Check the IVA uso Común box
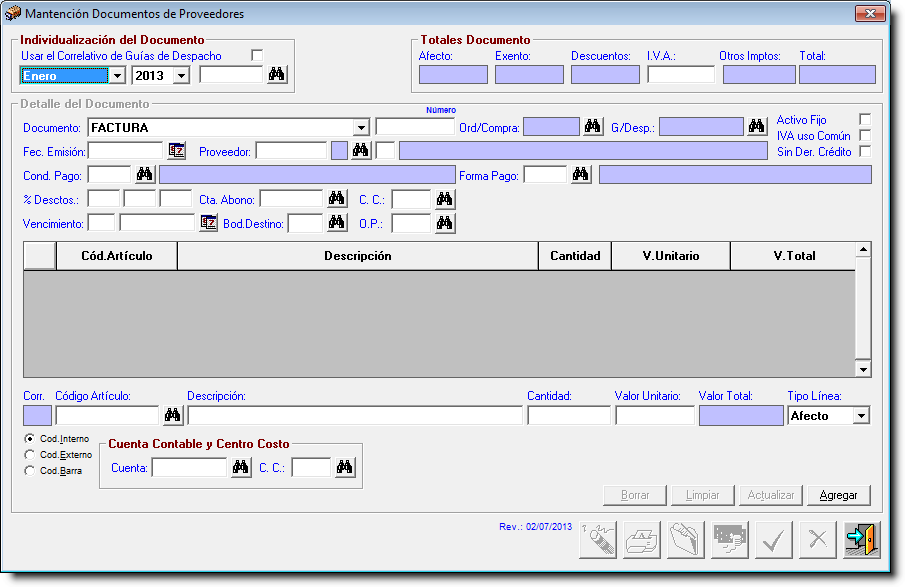 [865, 135]
